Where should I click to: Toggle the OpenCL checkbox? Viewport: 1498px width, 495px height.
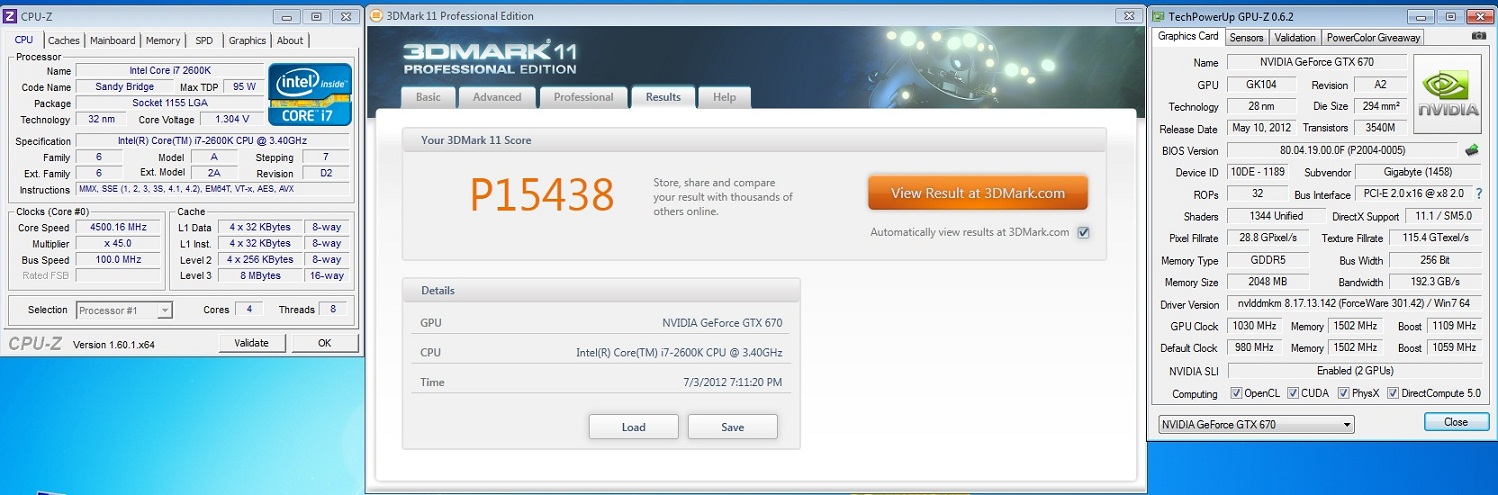[x=1236, y=393]
